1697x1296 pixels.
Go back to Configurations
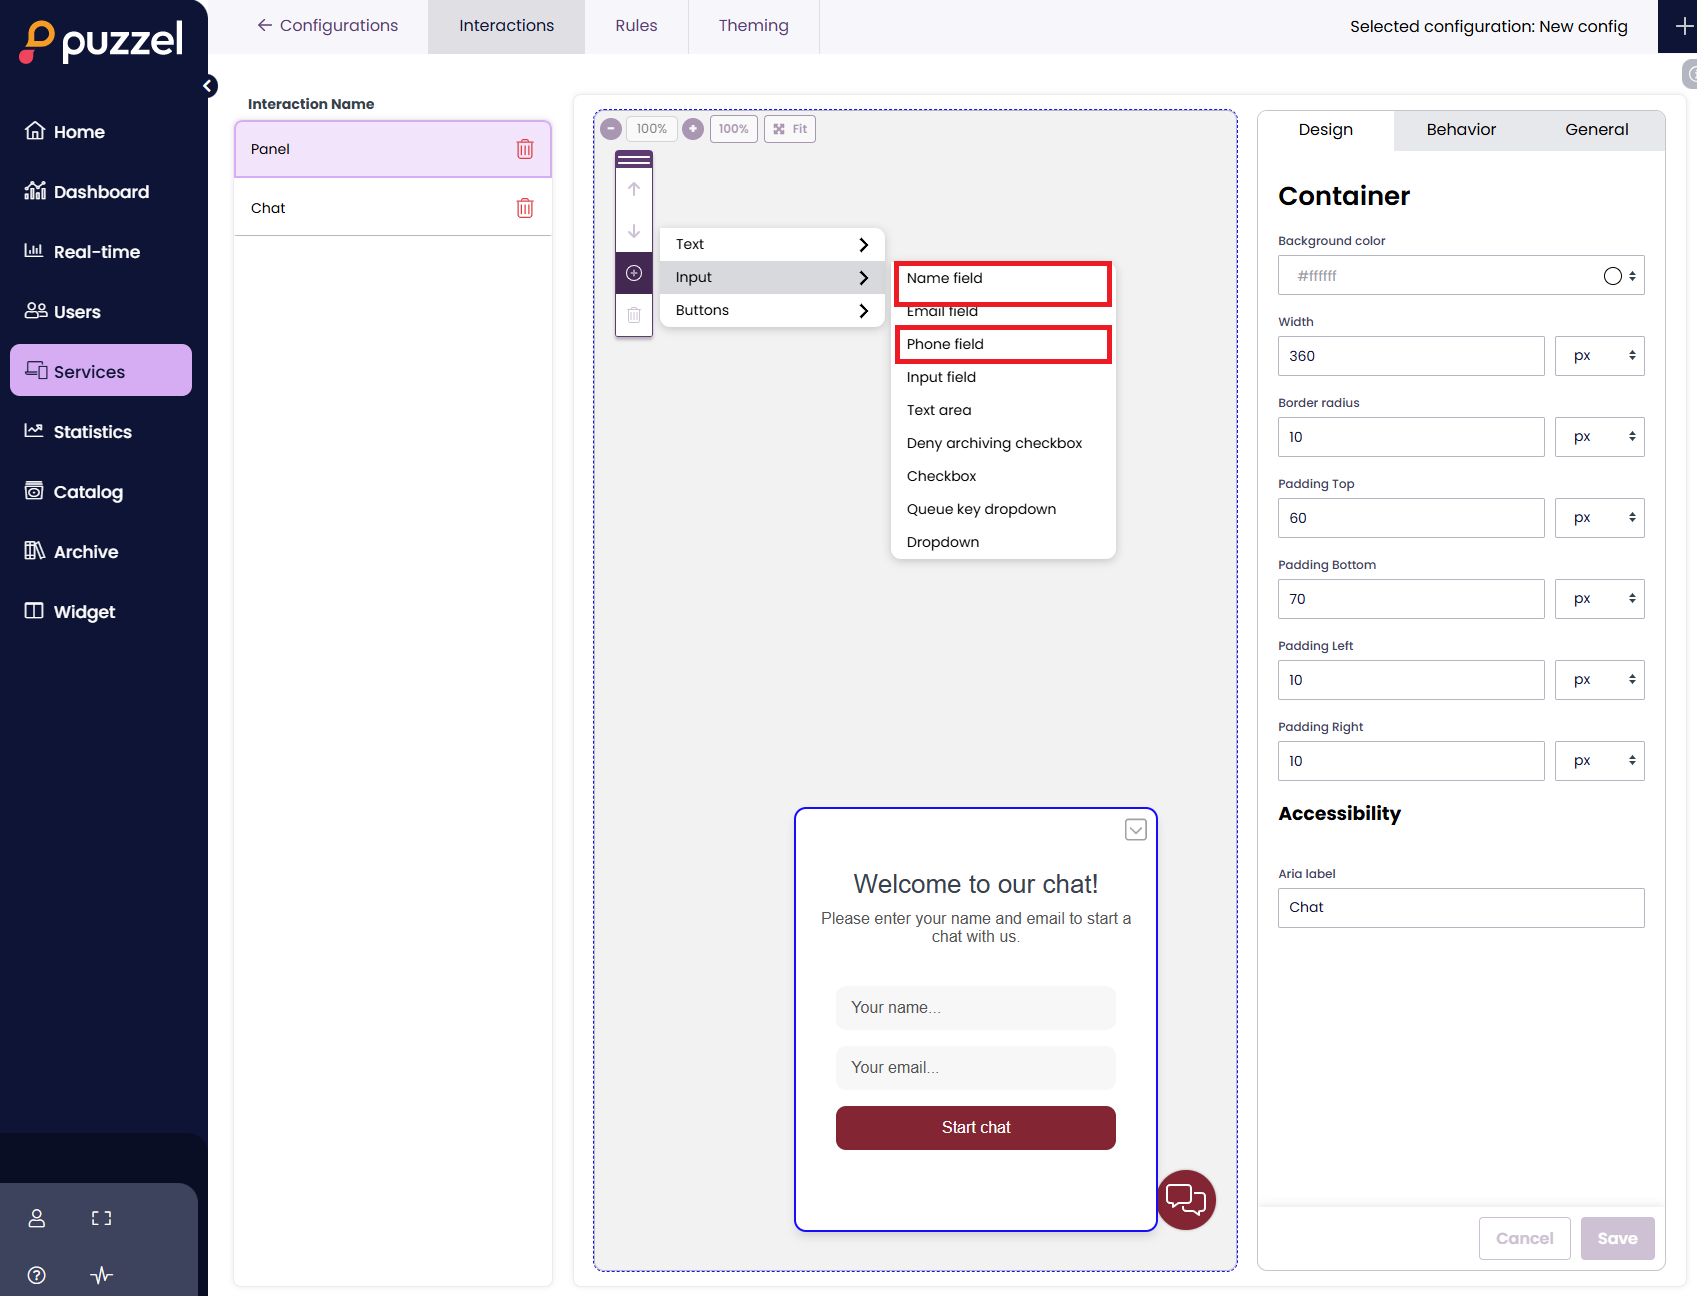coord(327,25)
